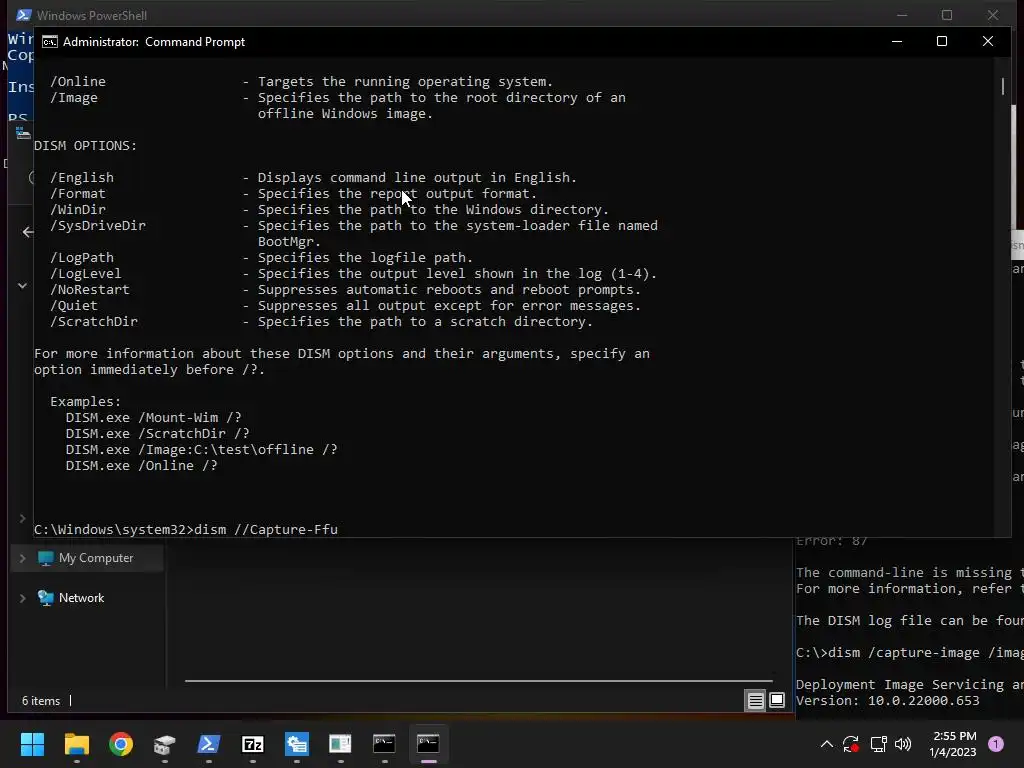Click the horizontal scrollbar in Explorer pane
Image resolution: width=1024 pixels, height=768 pixels.
pyautogui.click(x=479, y=680)
